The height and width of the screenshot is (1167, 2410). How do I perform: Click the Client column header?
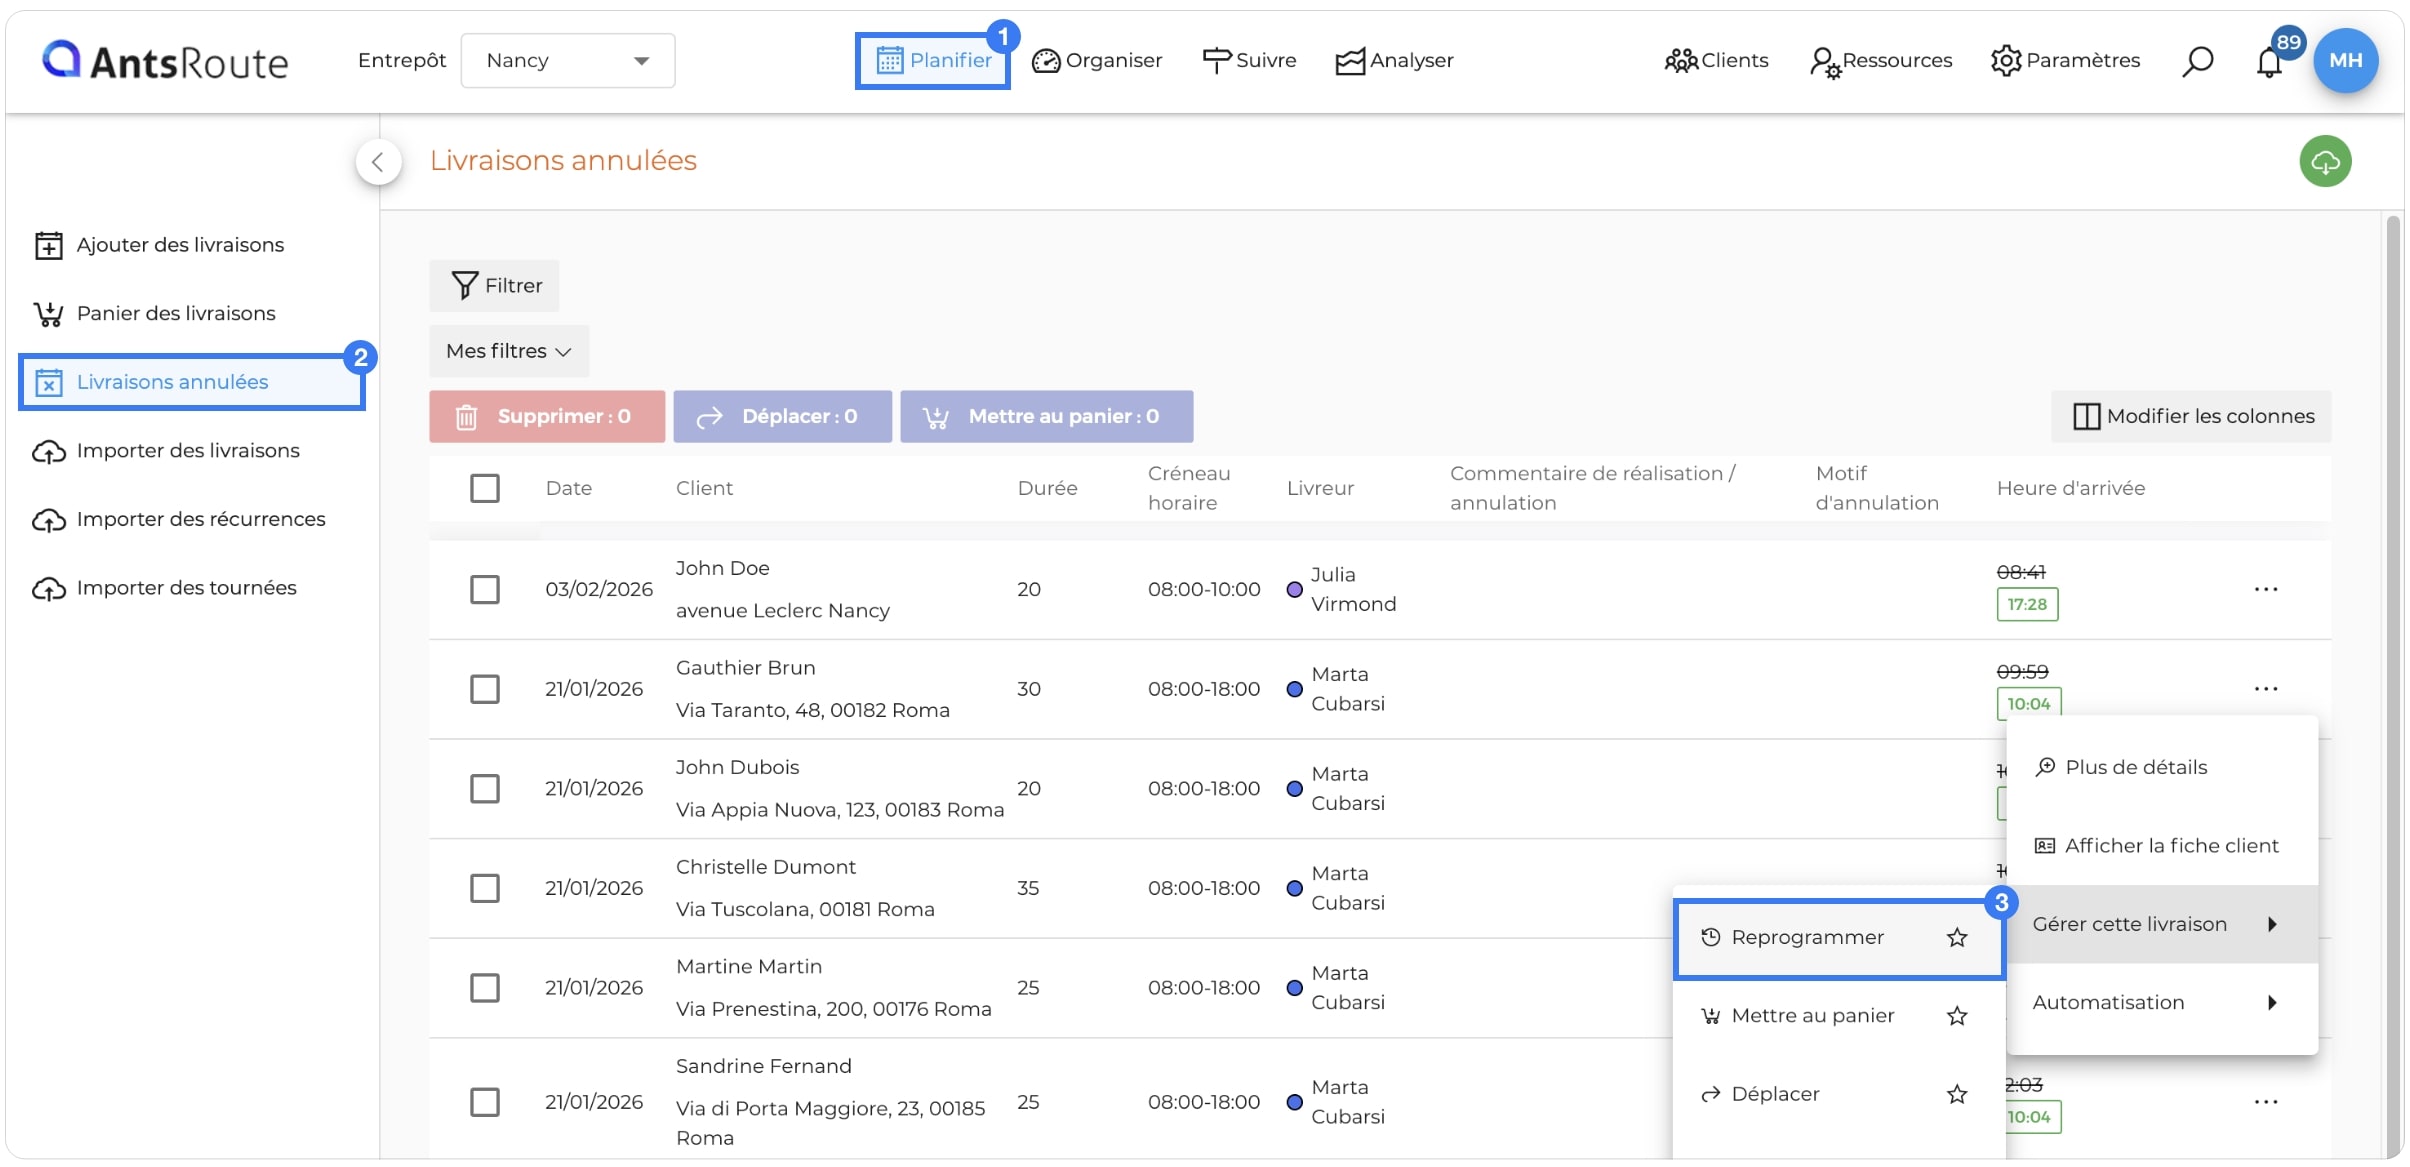[704, 488]
